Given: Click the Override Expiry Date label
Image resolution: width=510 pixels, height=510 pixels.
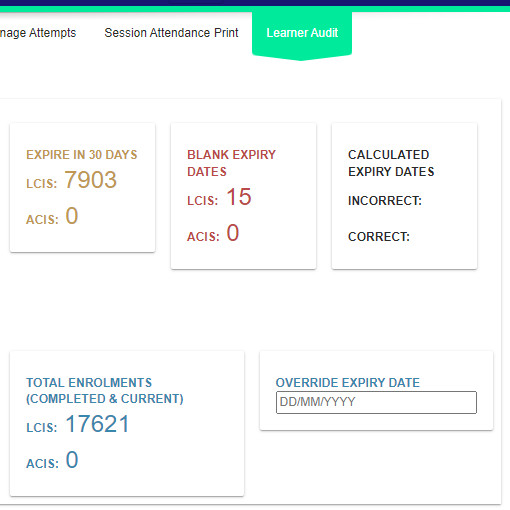Looking at the screenshot, I should (x=348, y=383).
